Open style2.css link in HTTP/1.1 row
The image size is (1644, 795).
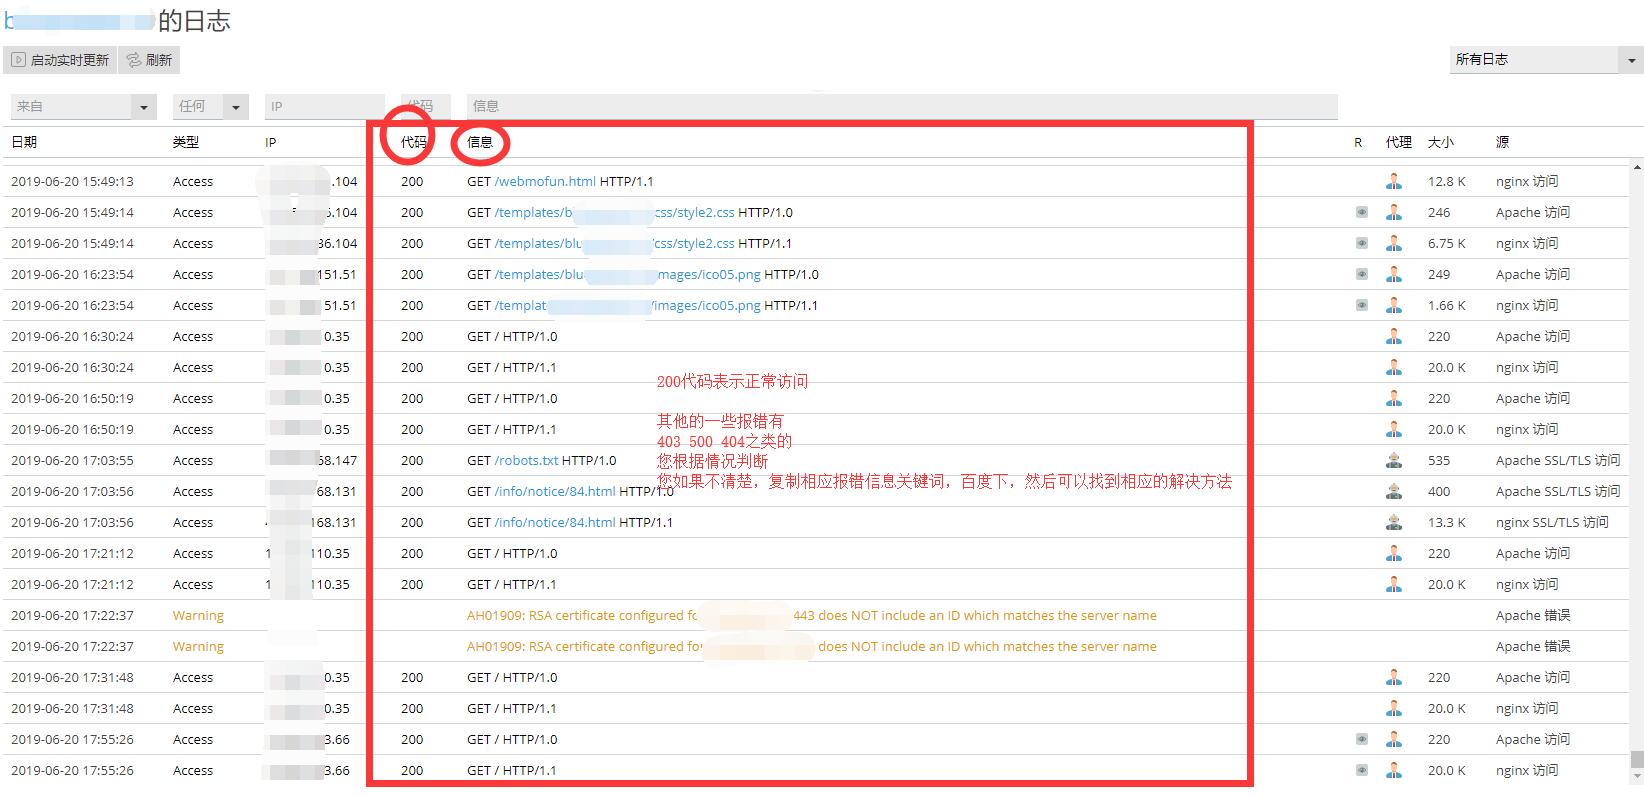(x=614, y=243)
